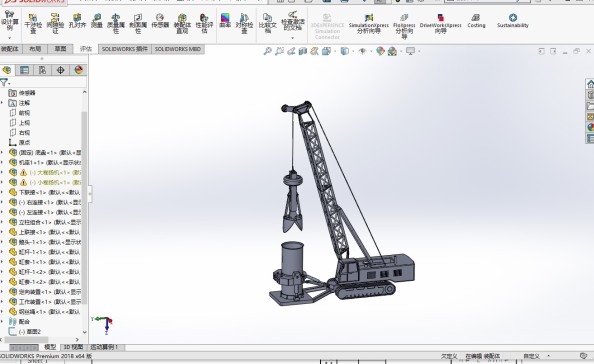The height and width of the screenshot is (364, 594).
Task: Click the task pane home icon at right edge
Action: [590, 84]
